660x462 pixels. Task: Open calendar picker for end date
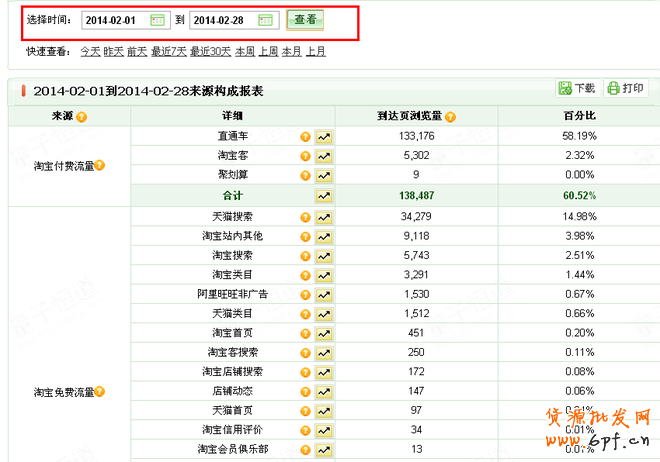(265, 20)
